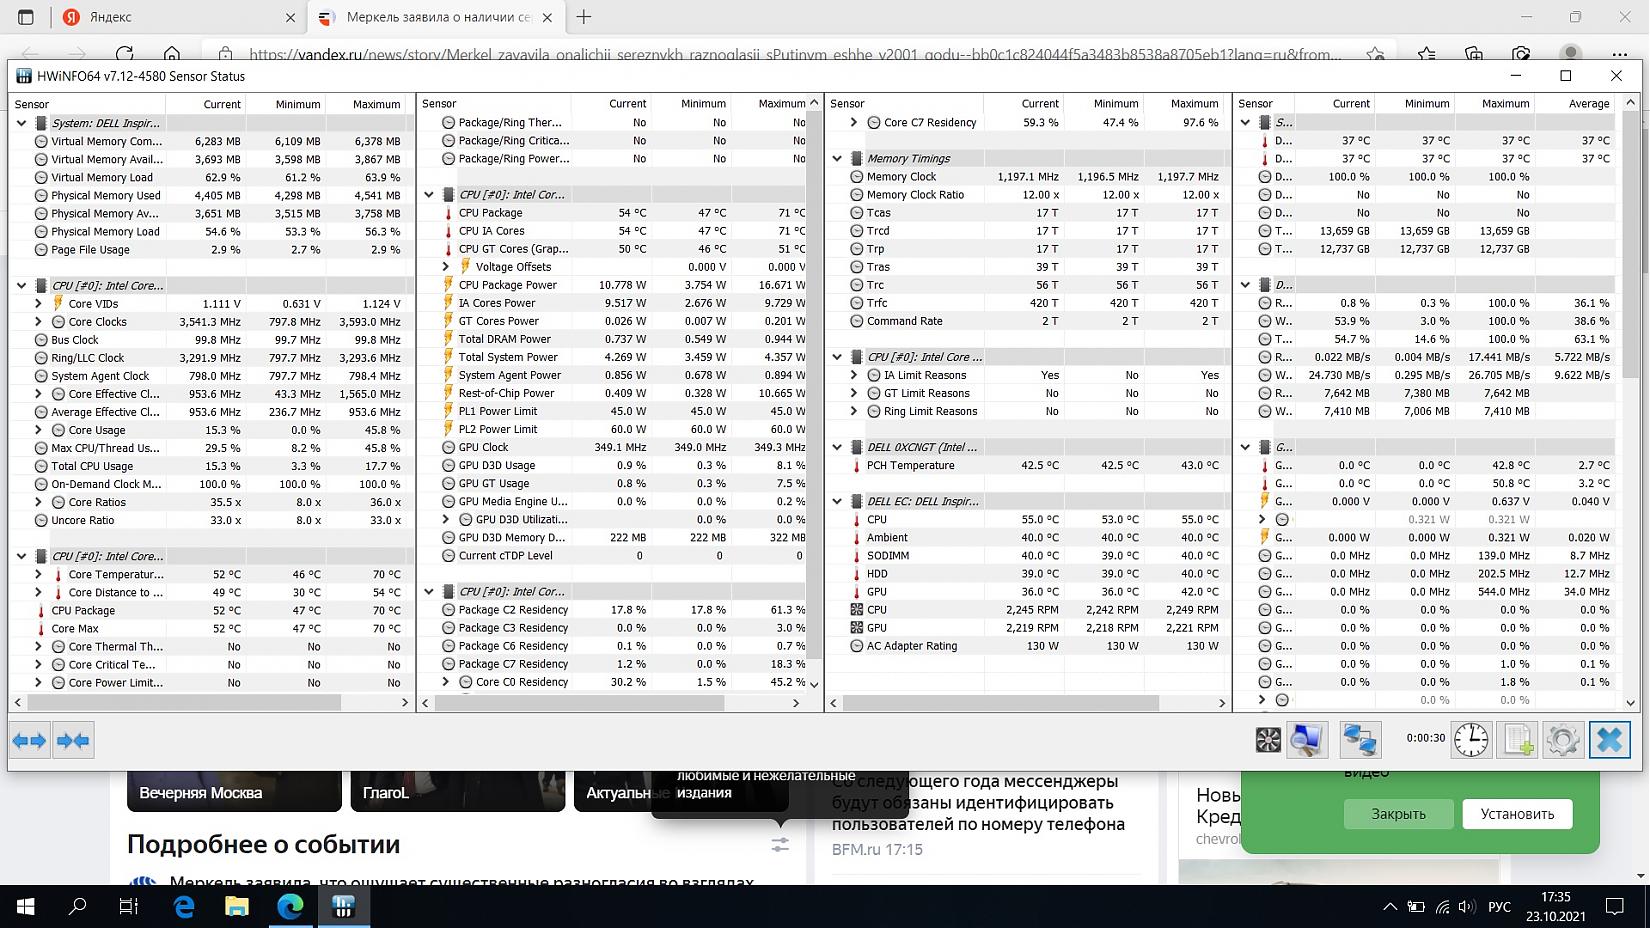The width and height of the screenshot is (1650, 928).
Task: Select the Virtual Memory Load row
Action: pyautogui.click(x=210, y=177)
